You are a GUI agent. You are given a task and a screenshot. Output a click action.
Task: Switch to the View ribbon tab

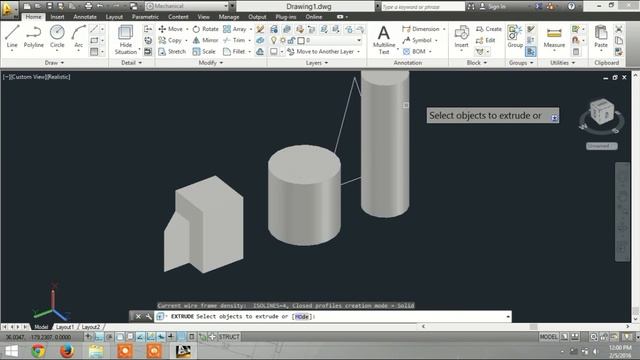tap(203, 17)
